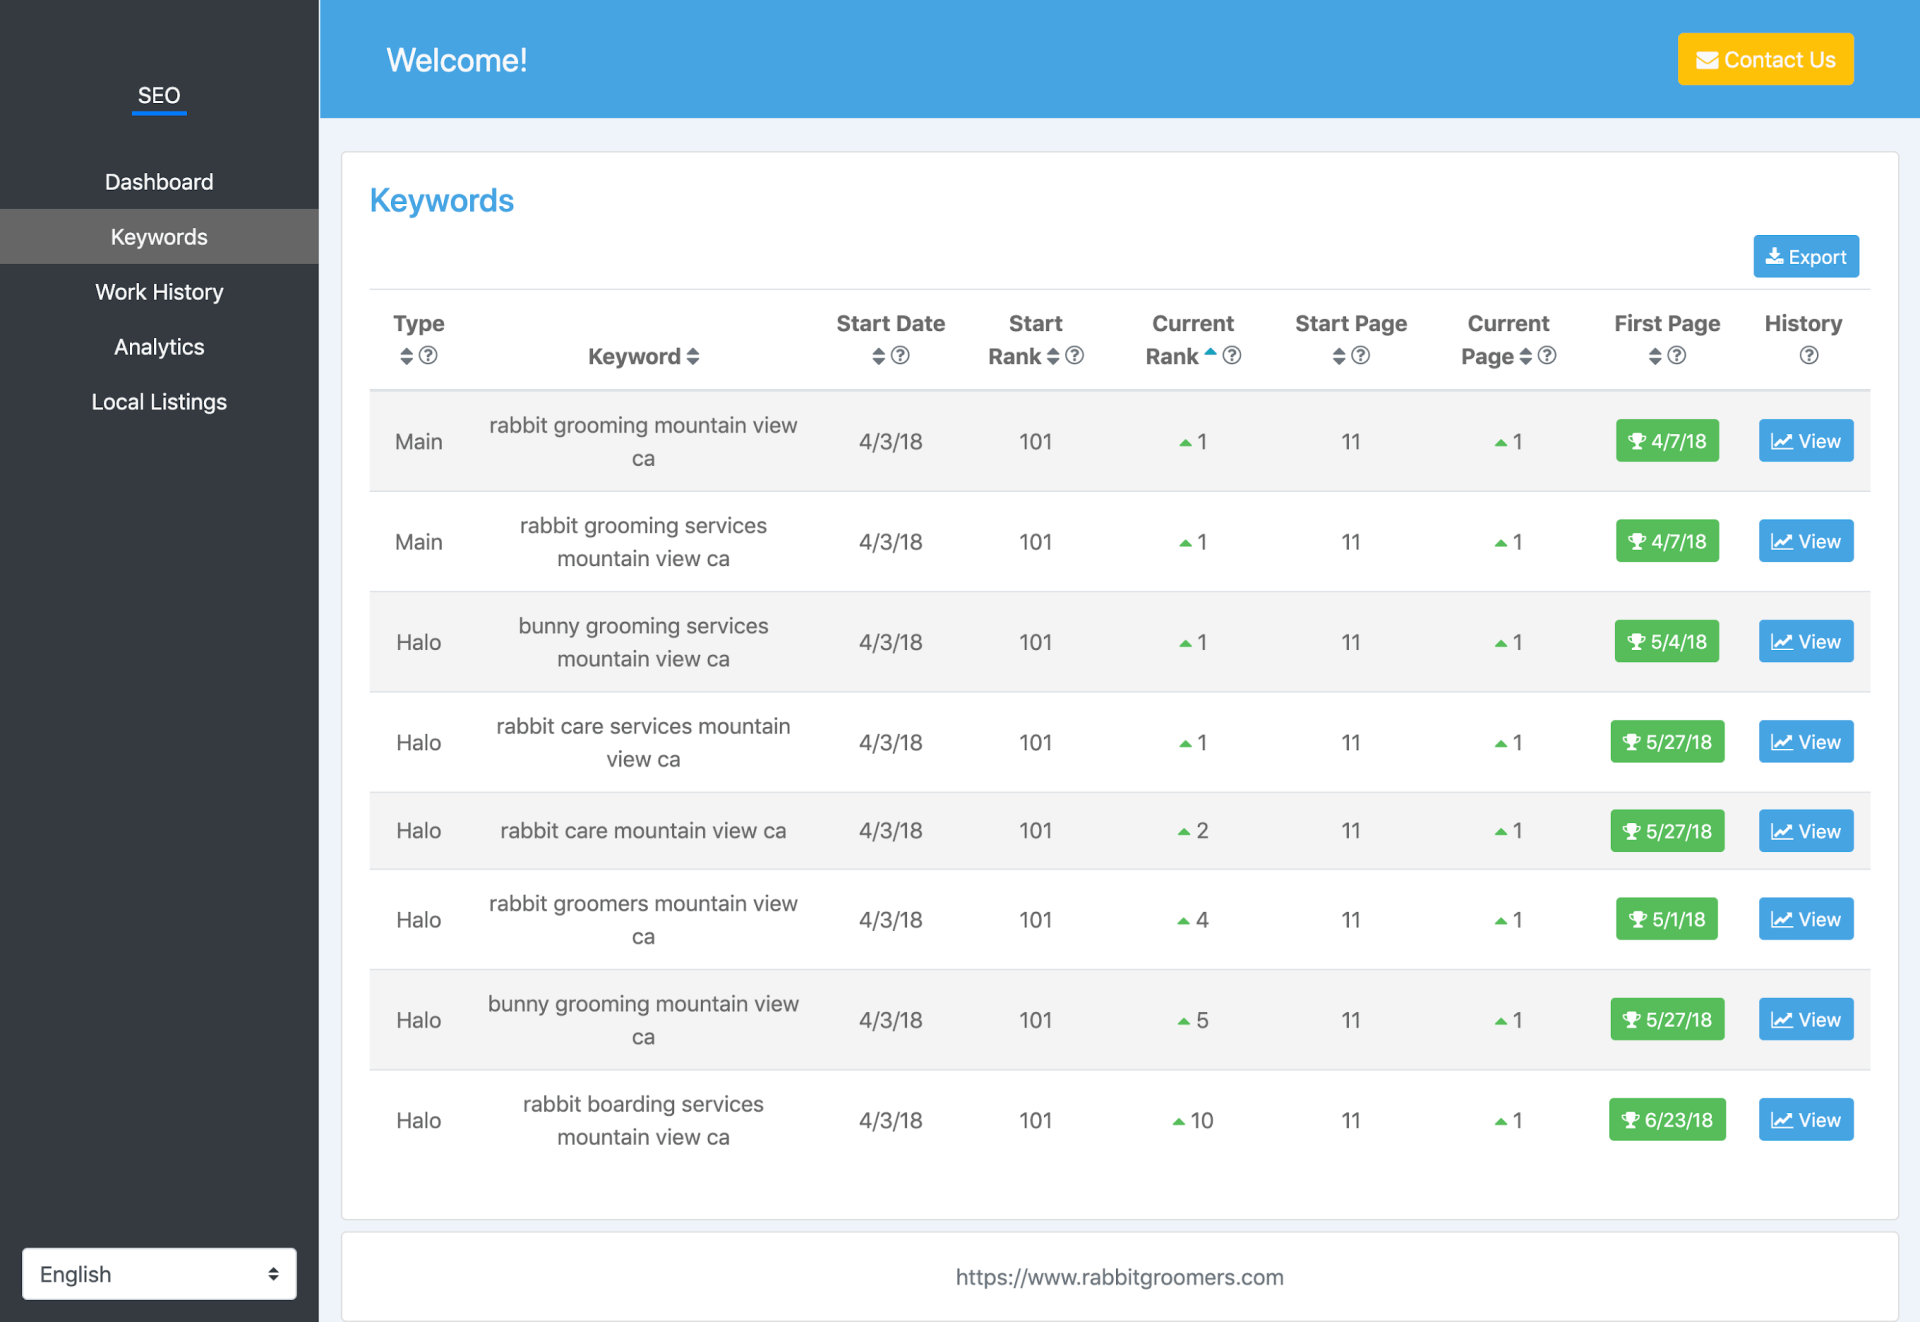
Task: Click the Start Page help question icon
Action: (1361, 356)
